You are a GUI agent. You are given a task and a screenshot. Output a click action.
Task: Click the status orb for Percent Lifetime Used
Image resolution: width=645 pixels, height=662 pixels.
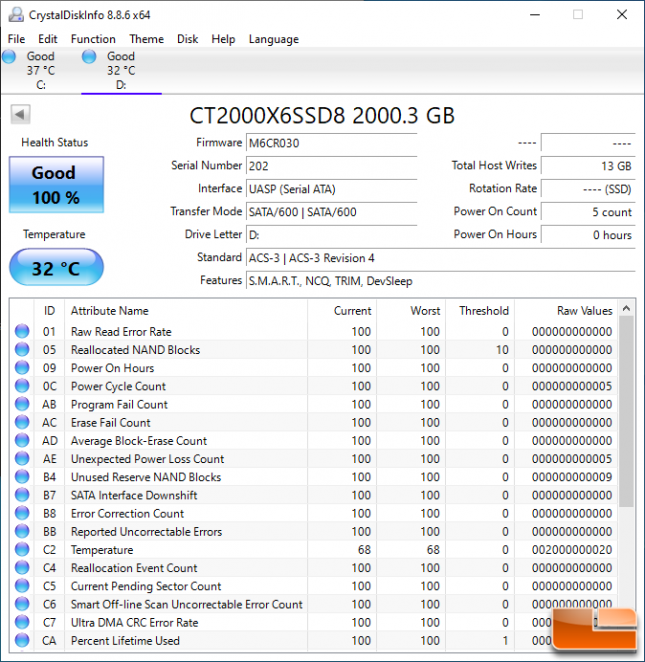click(22, 640)
